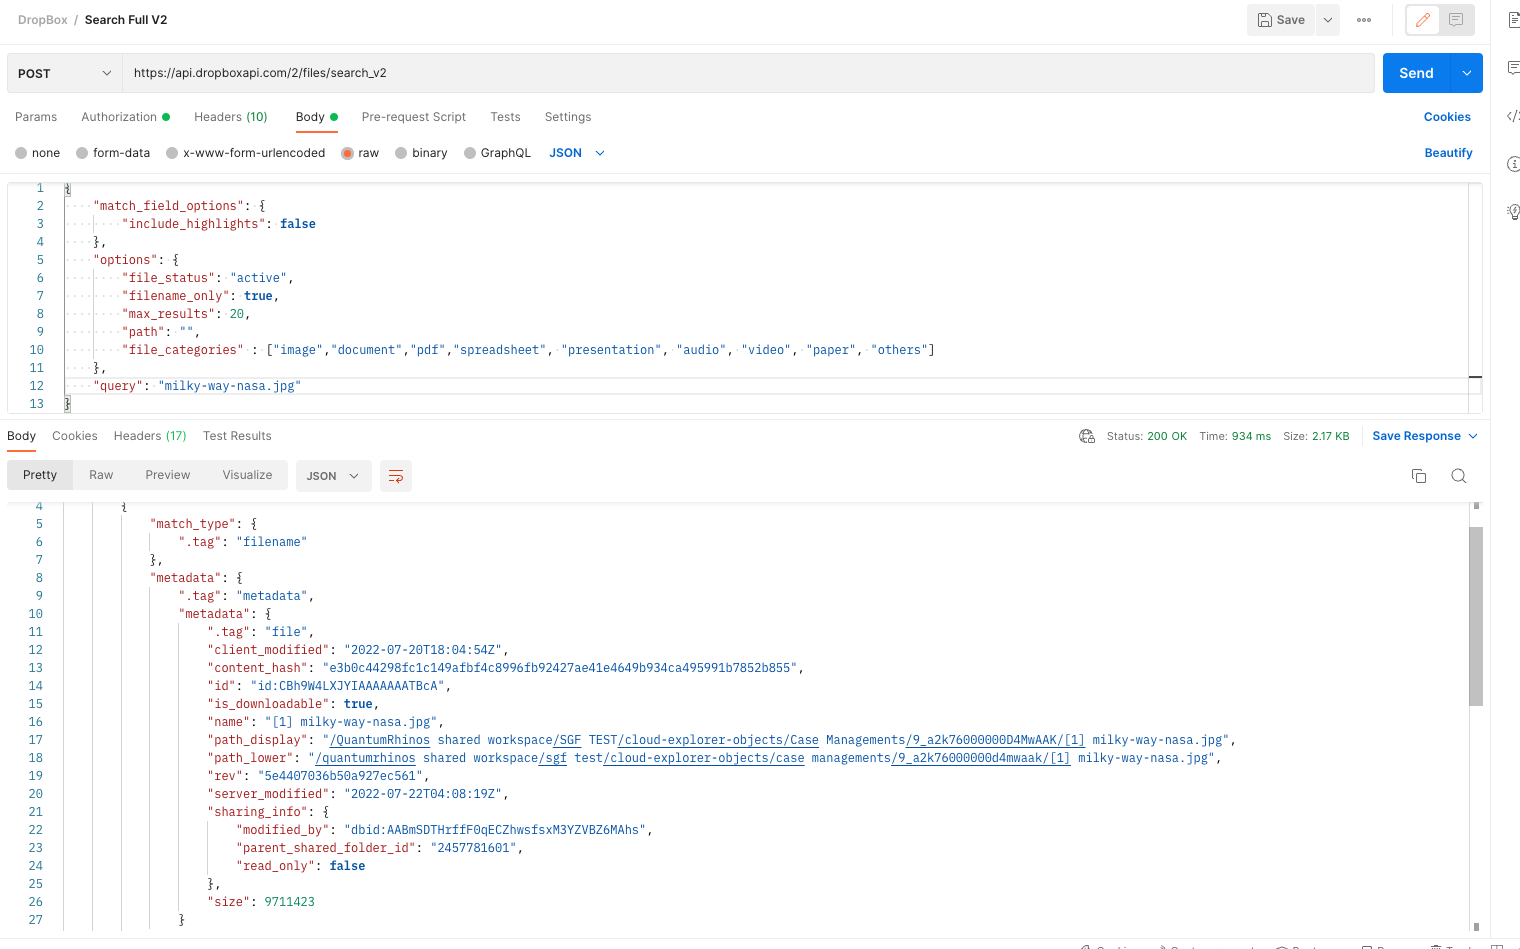
Task: Click the /quantumrhinos link in path_lower
Action: point(365,758)
